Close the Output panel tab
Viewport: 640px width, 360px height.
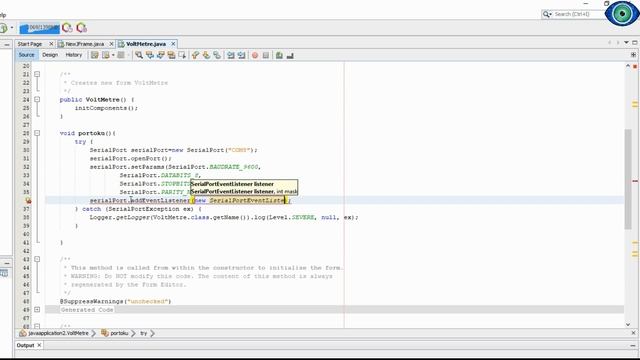point(39,345)
